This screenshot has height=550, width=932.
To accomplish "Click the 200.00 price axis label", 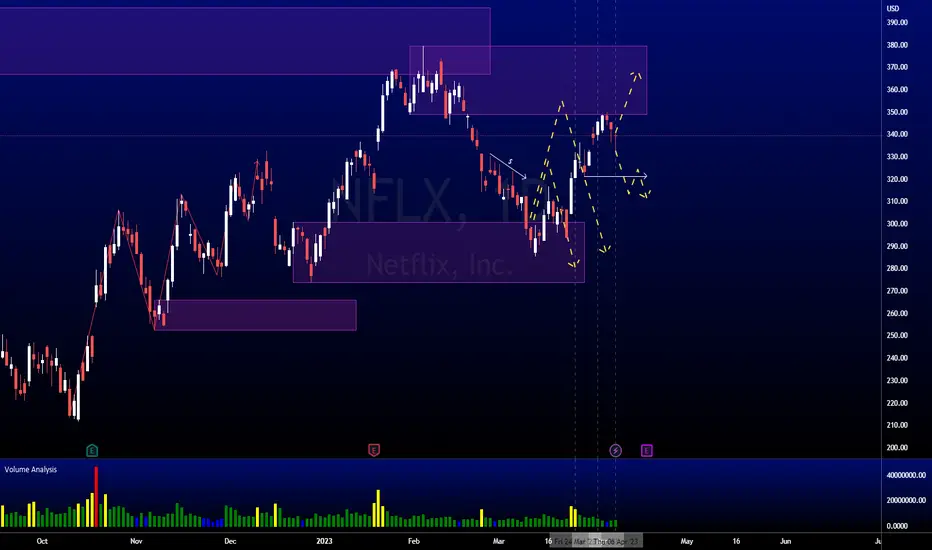I will click(x=897, y=448).
